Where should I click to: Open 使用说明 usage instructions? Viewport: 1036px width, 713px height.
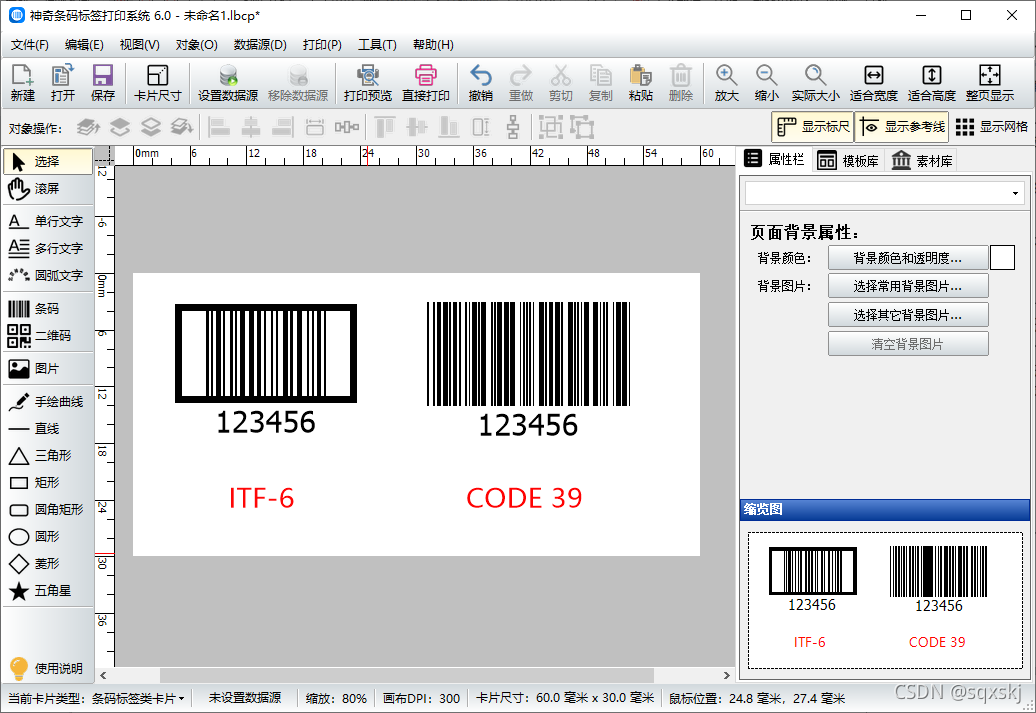tap(48, 668)
